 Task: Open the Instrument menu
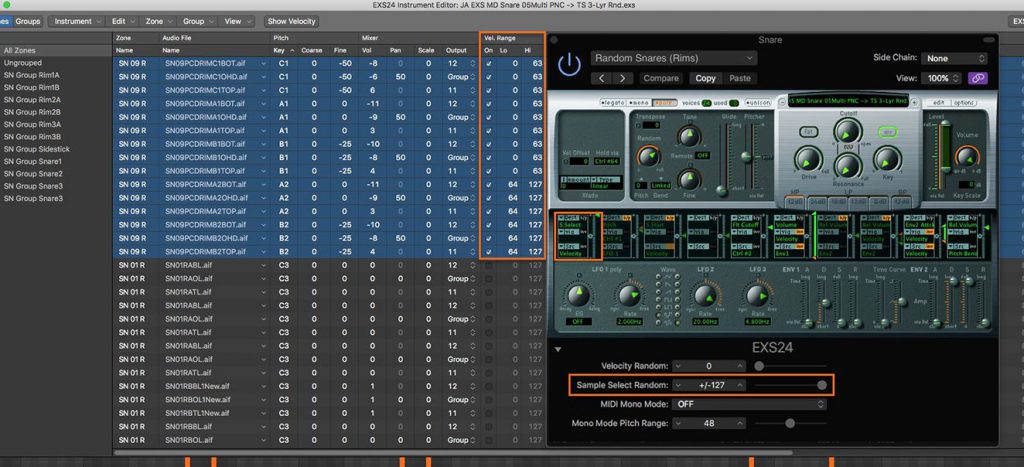point(78,21)
